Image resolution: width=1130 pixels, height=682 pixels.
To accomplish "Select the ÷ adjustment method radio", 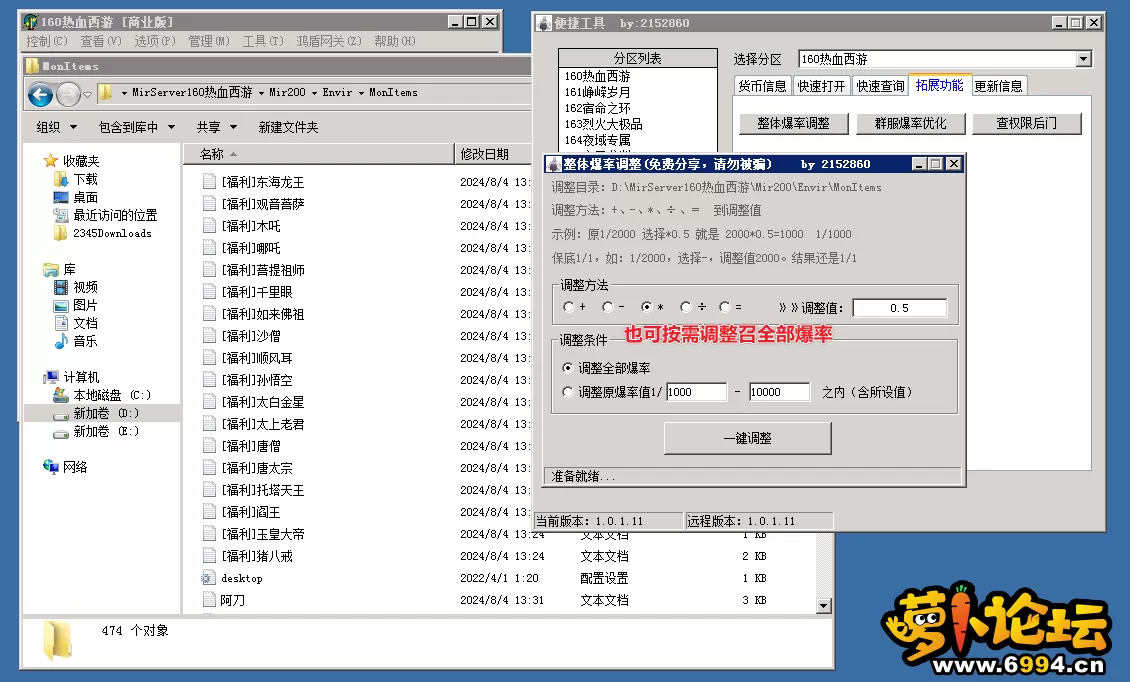I will [685, 307].
